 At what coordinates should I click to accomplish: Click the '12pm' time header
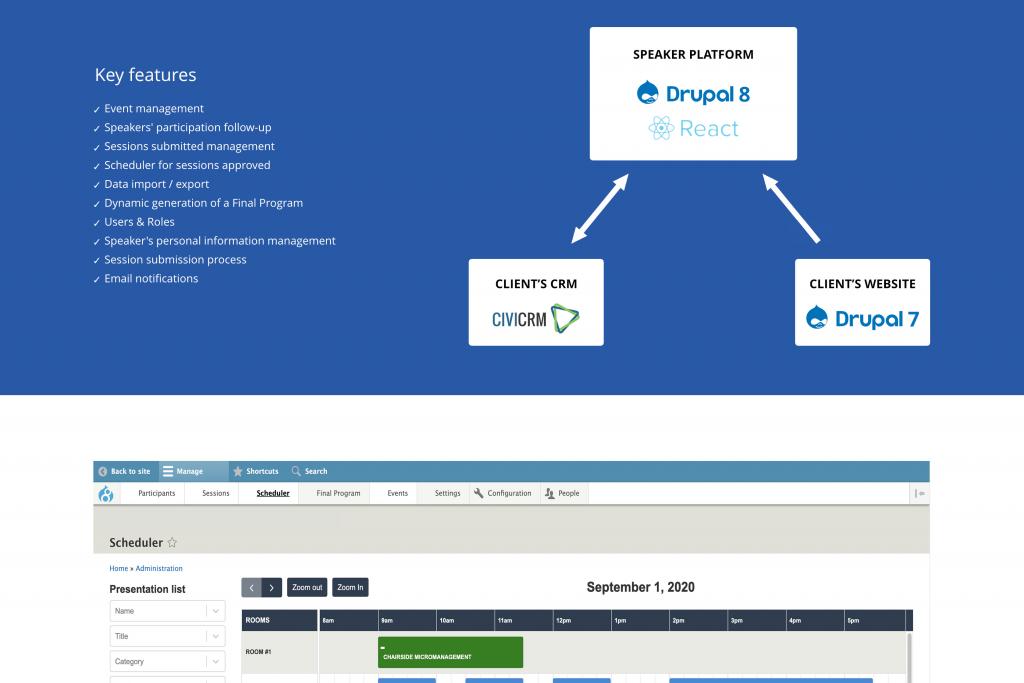pyautogui.click(x=564, y=620)
